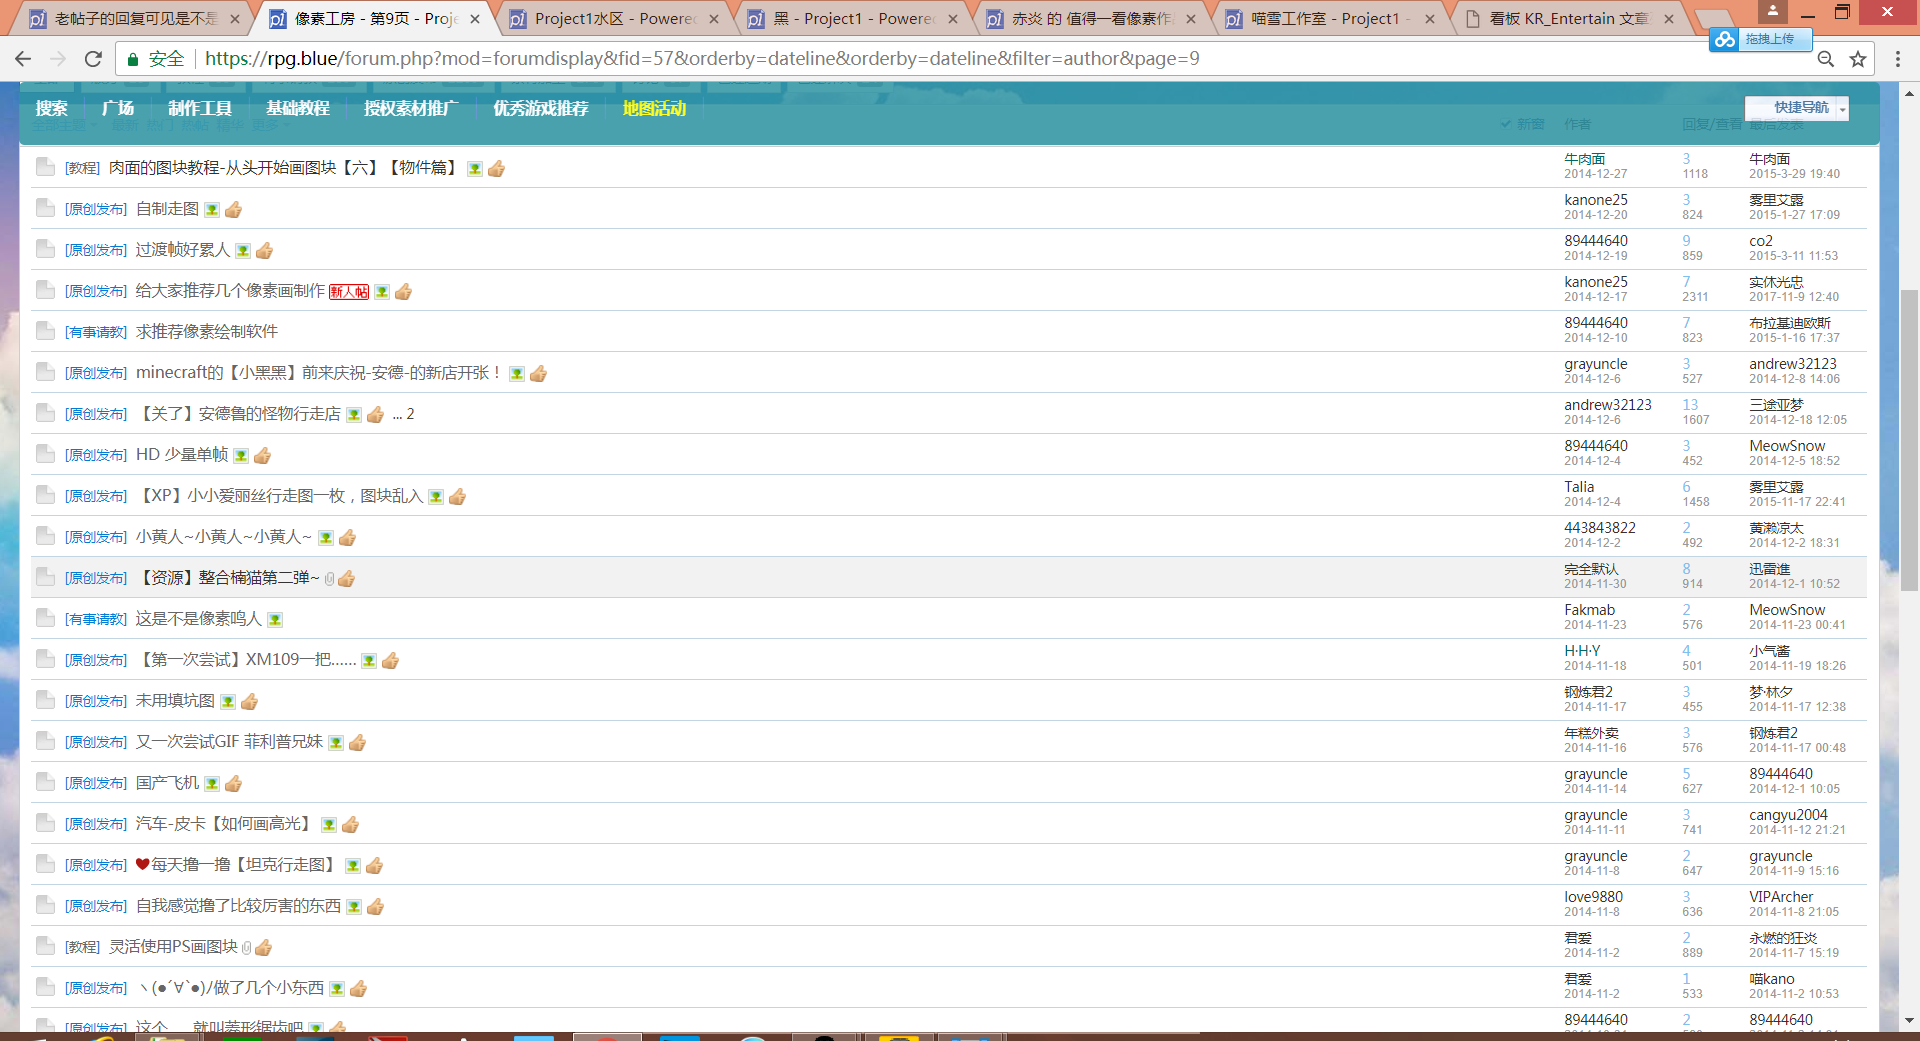Open 优秀游戏推荐 nav menu item

[540, 108]
